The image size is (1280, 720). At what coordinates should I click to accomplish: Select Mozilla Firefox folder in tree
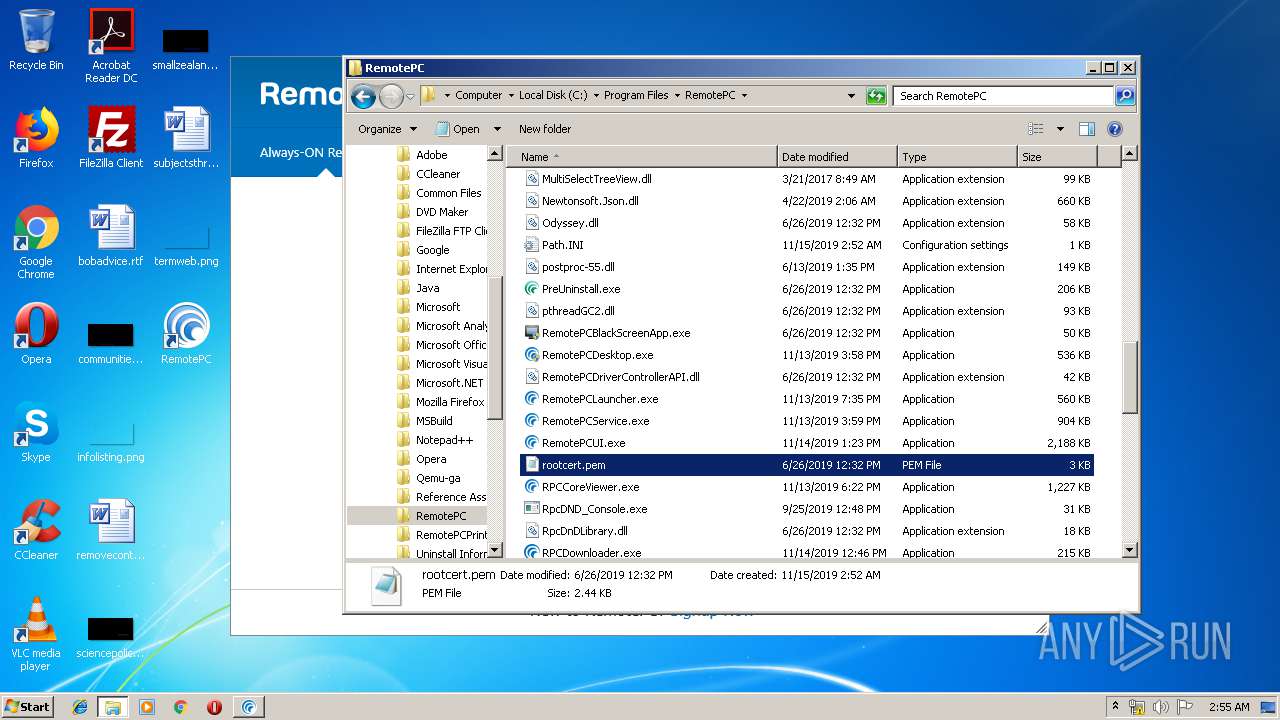pyautogui.click(x=440, y=402)
